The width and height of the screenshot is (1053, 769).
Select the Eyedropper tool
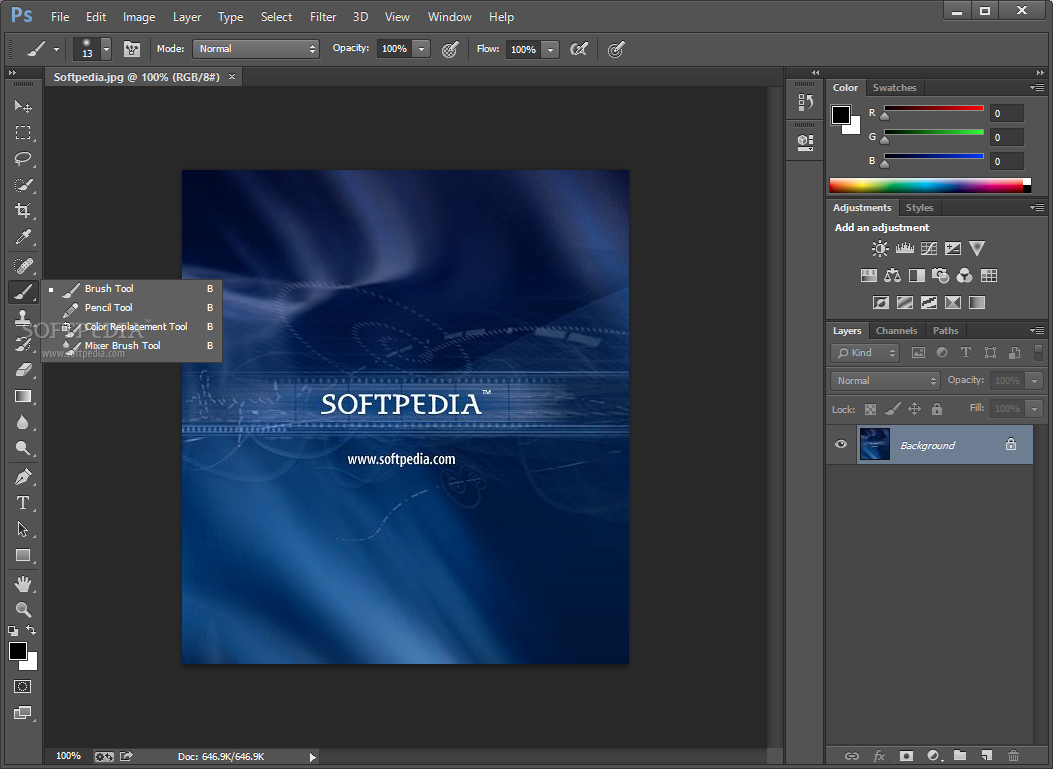point(22,238)
